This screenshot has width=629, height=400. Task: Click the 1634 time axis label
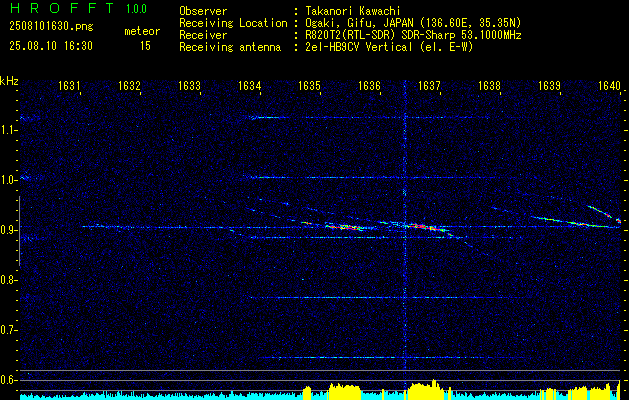(250, 86)
